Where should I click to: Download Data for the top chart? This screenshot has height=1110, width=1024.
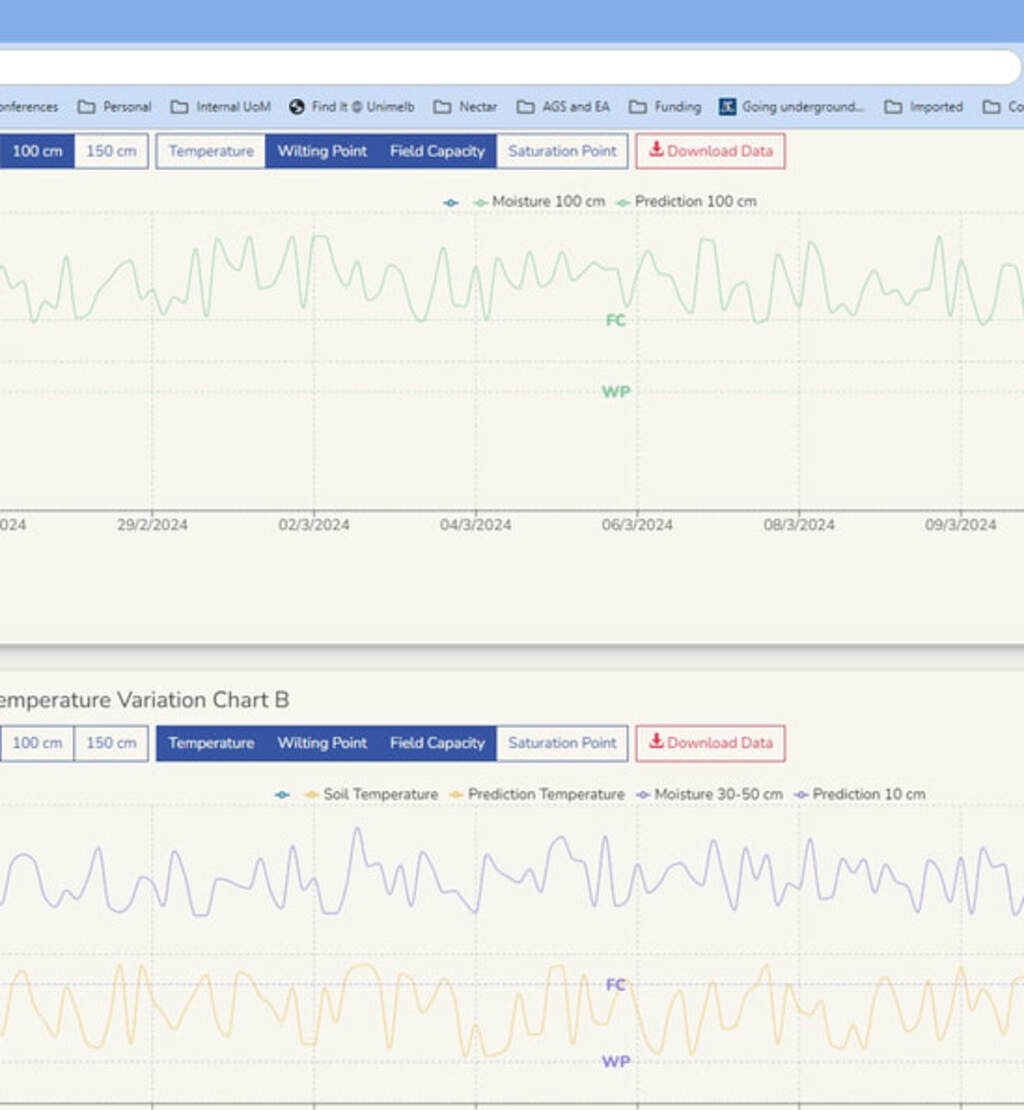(711, 151)
